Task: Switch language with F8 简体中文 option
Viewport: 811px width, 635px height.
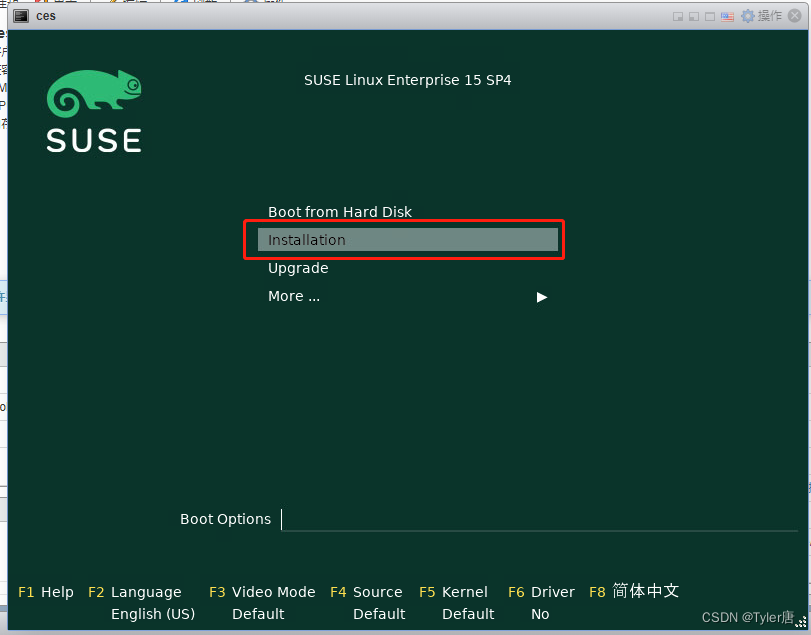Action: pos(634,592)
